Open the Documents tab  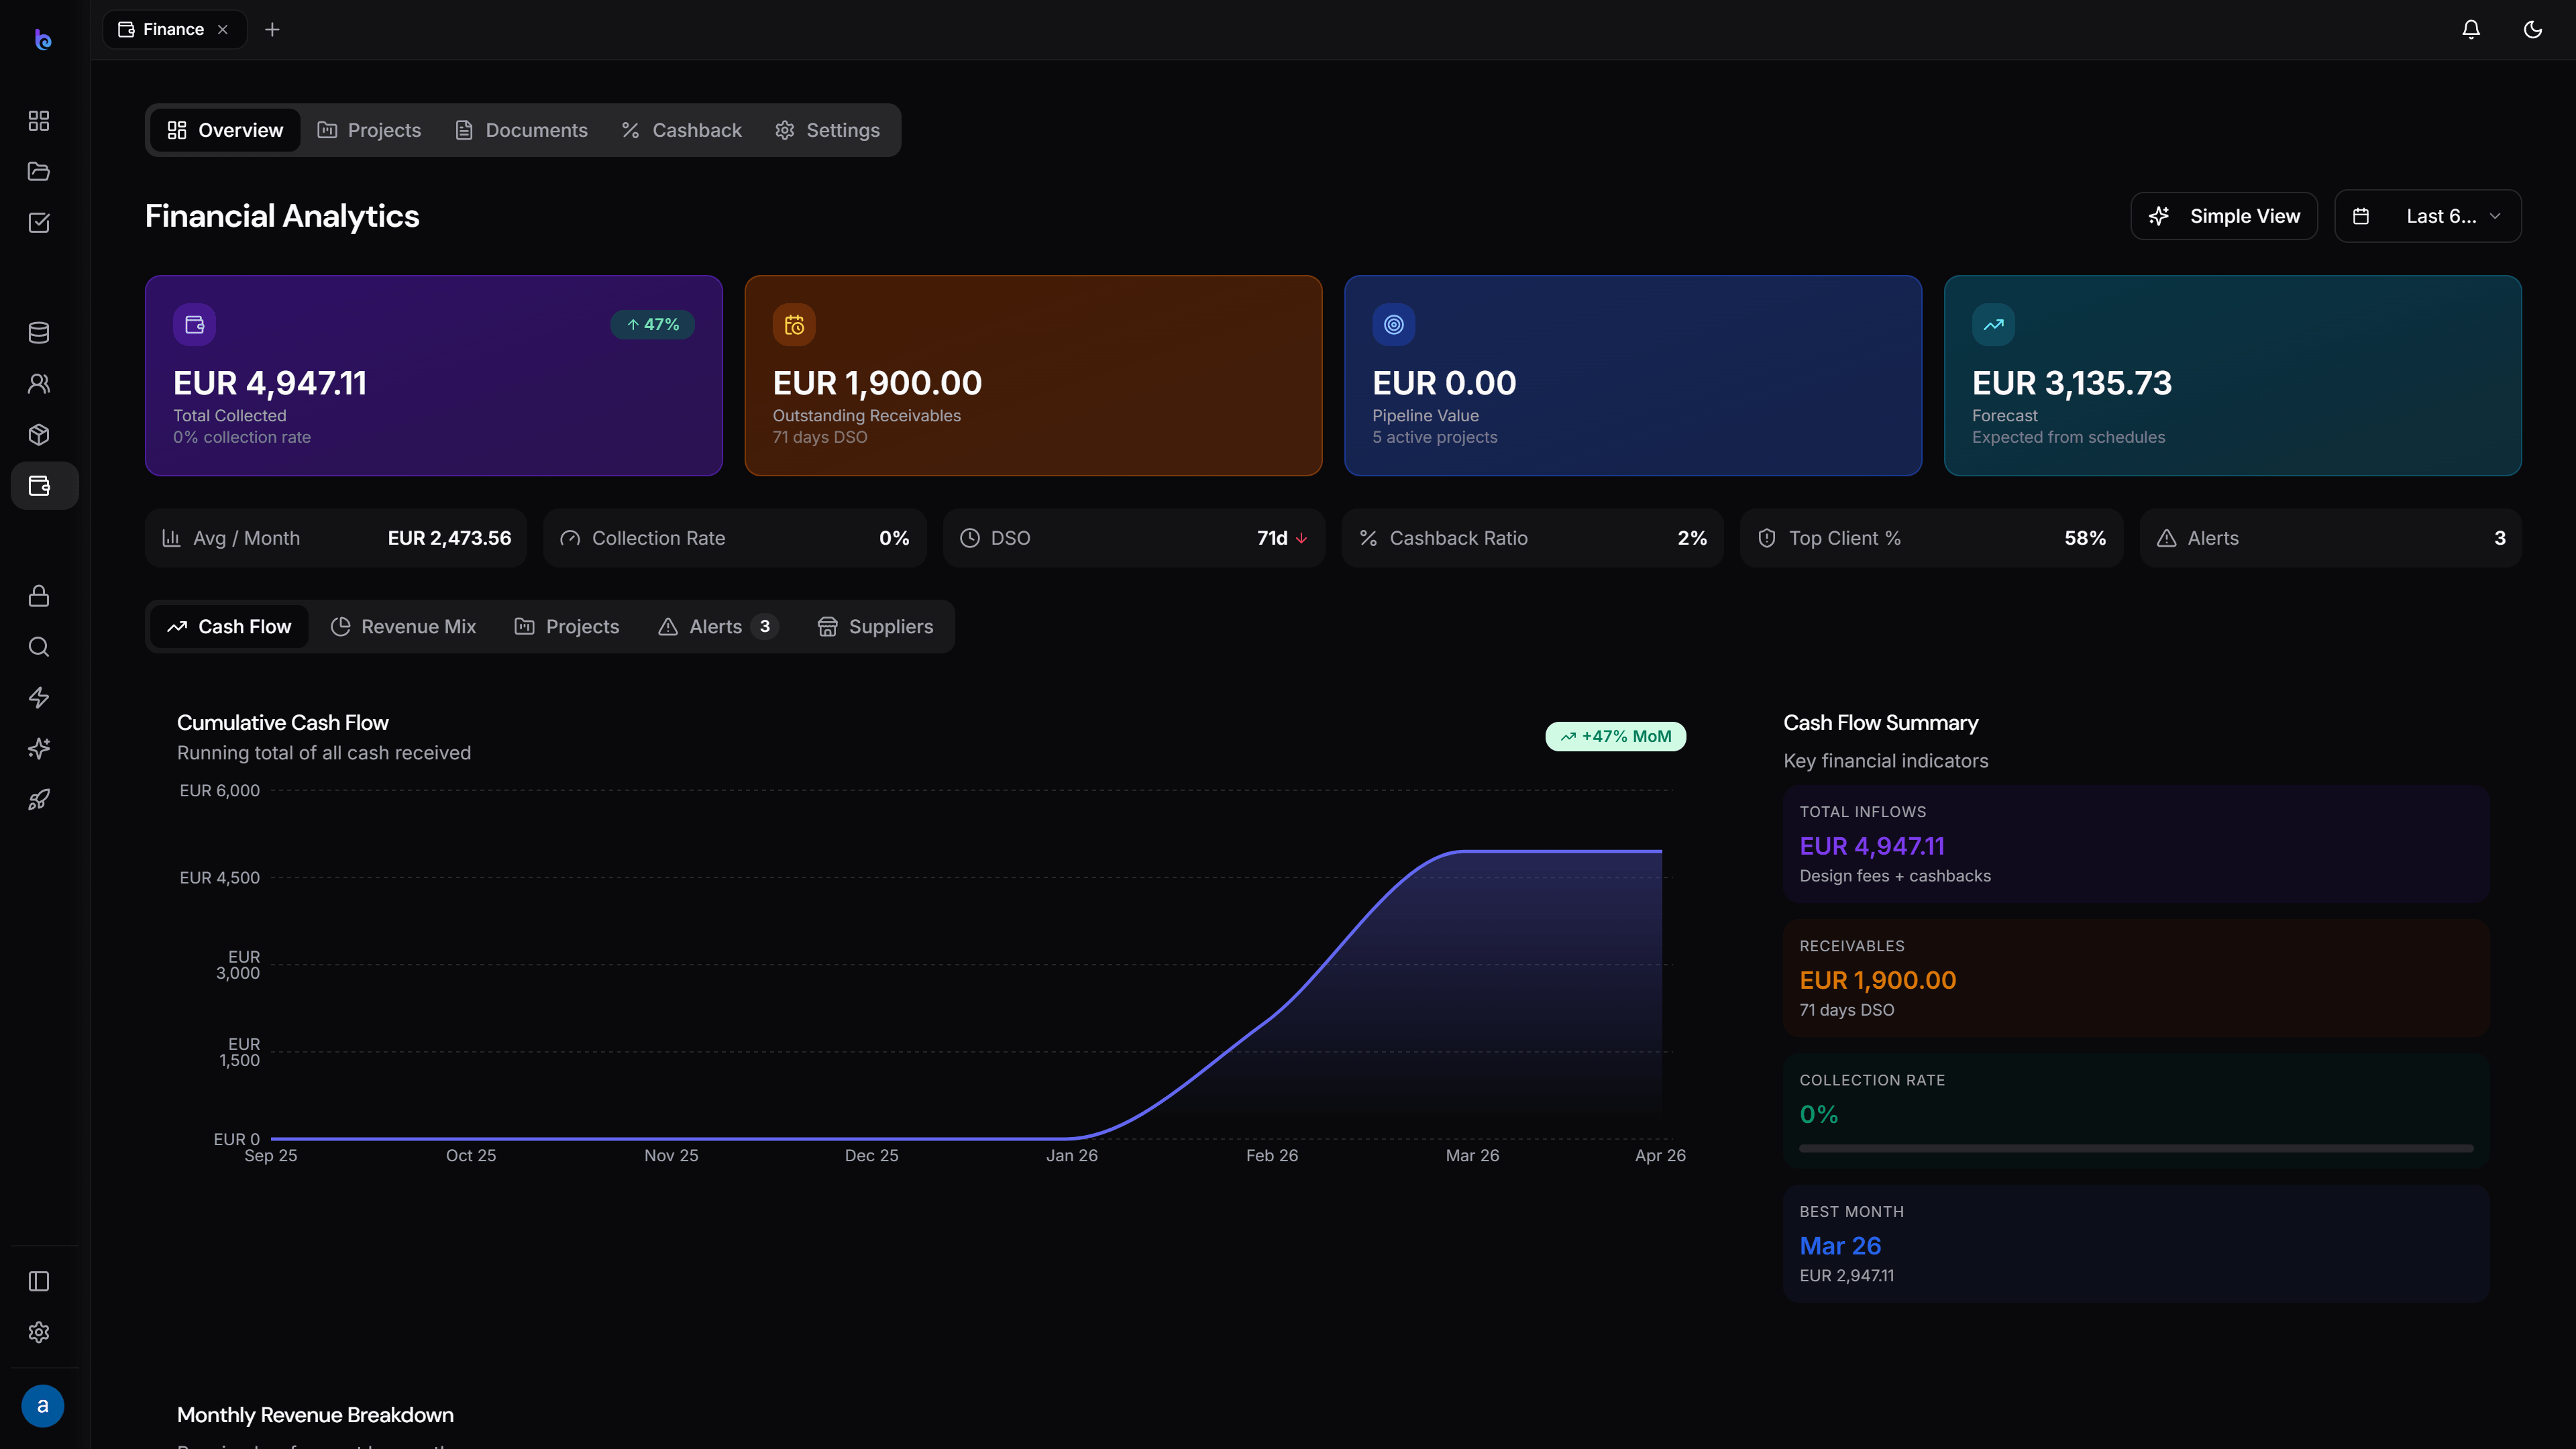click(521, 130)
